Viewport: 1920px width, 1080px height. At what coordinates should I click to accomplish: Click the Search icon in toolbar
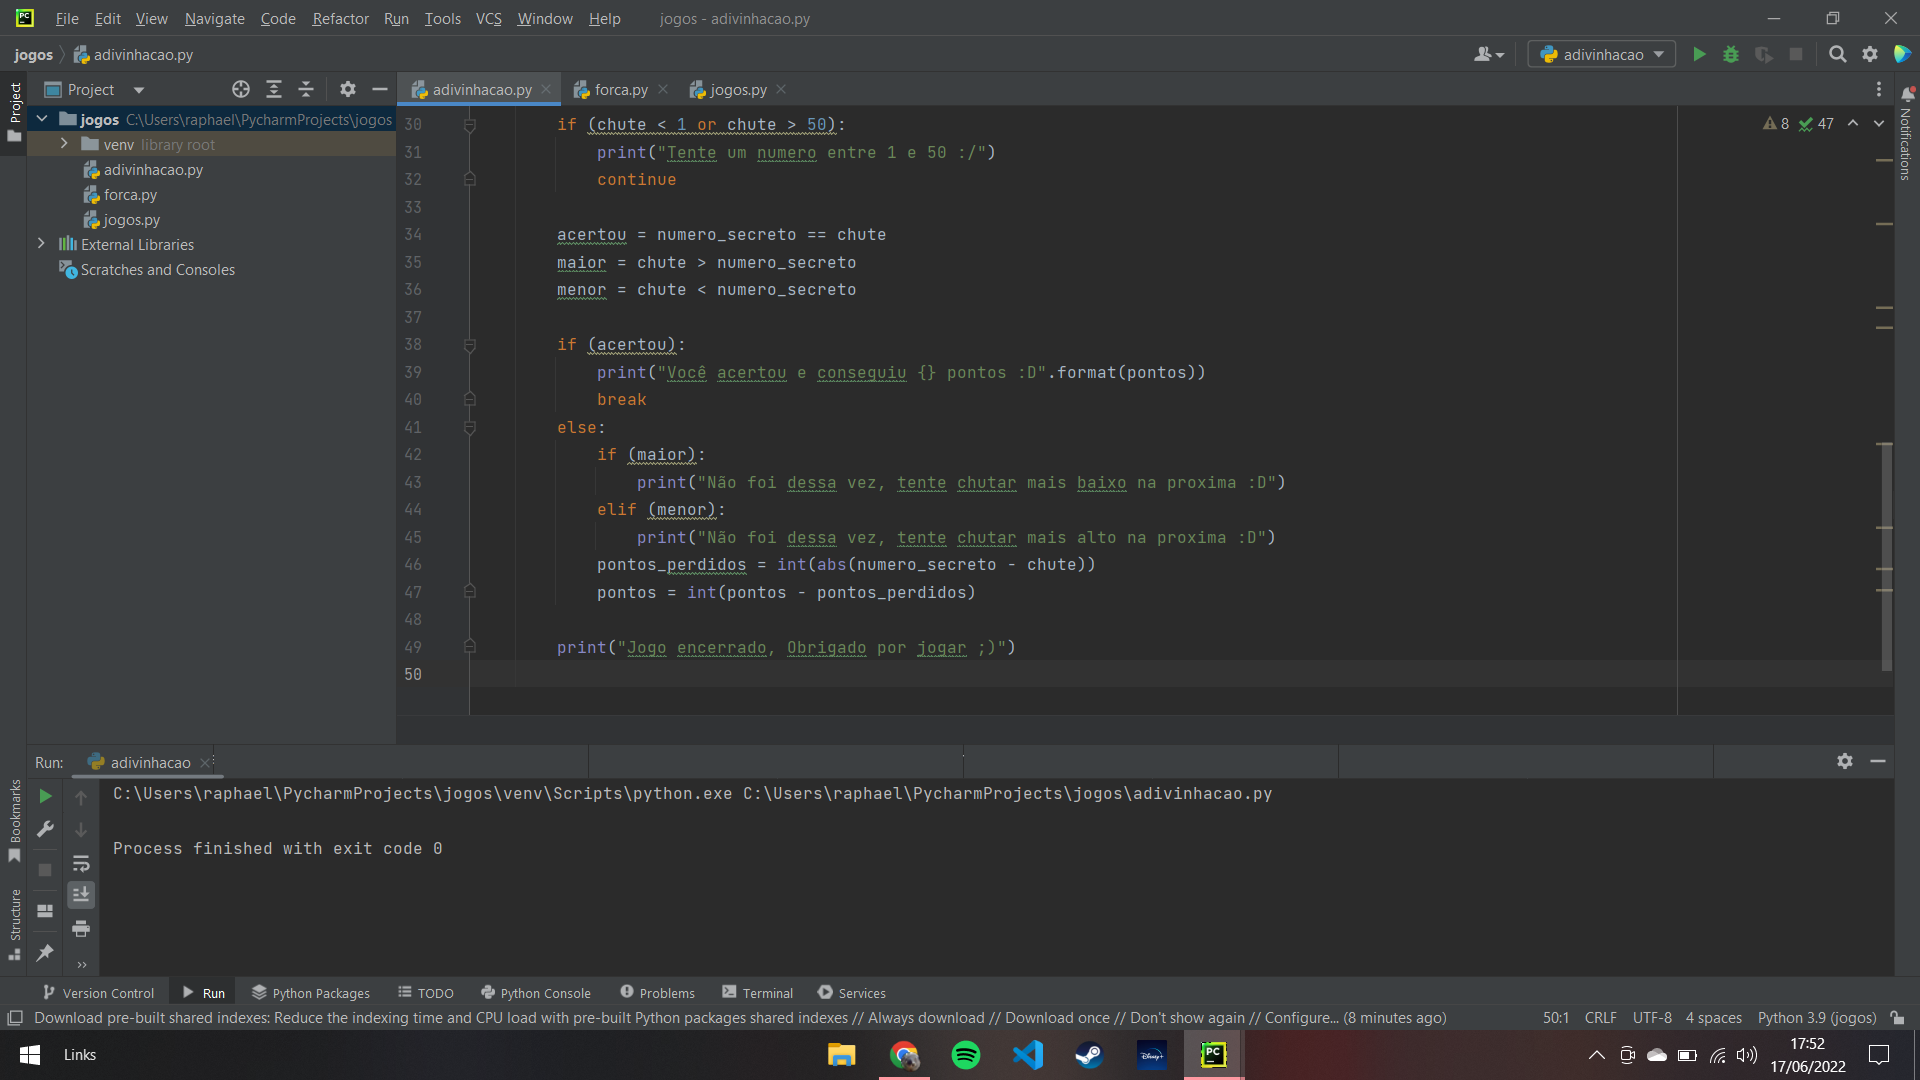[1837, 54]
